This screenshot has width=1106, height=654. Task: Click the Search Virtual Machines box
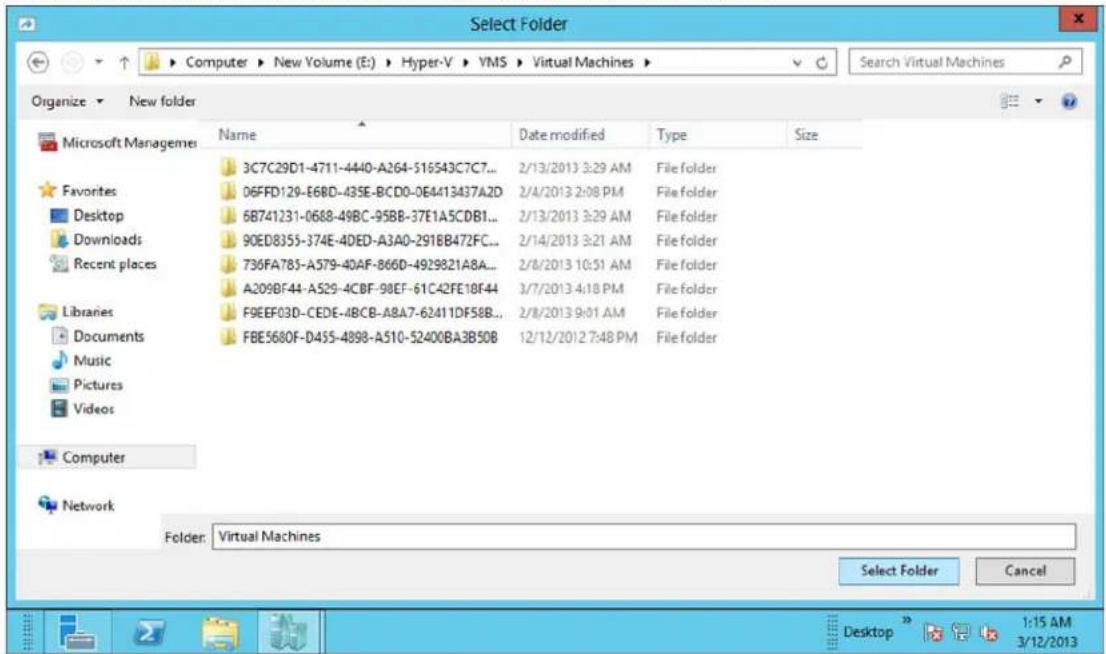965,62
